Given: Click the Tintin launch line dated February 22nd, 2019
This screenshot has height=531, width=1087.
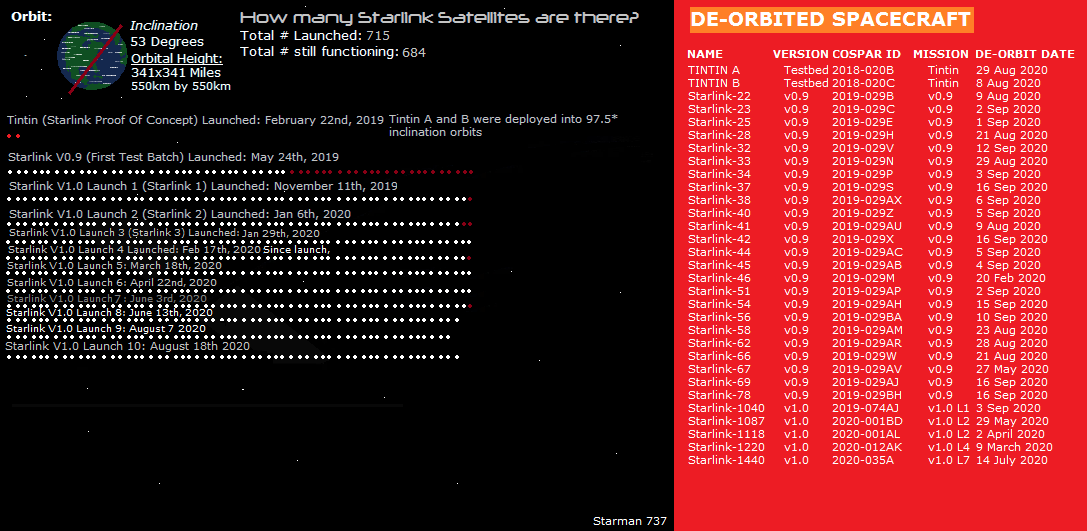Looking at the screenshot, I should click(x=195, y=120).
